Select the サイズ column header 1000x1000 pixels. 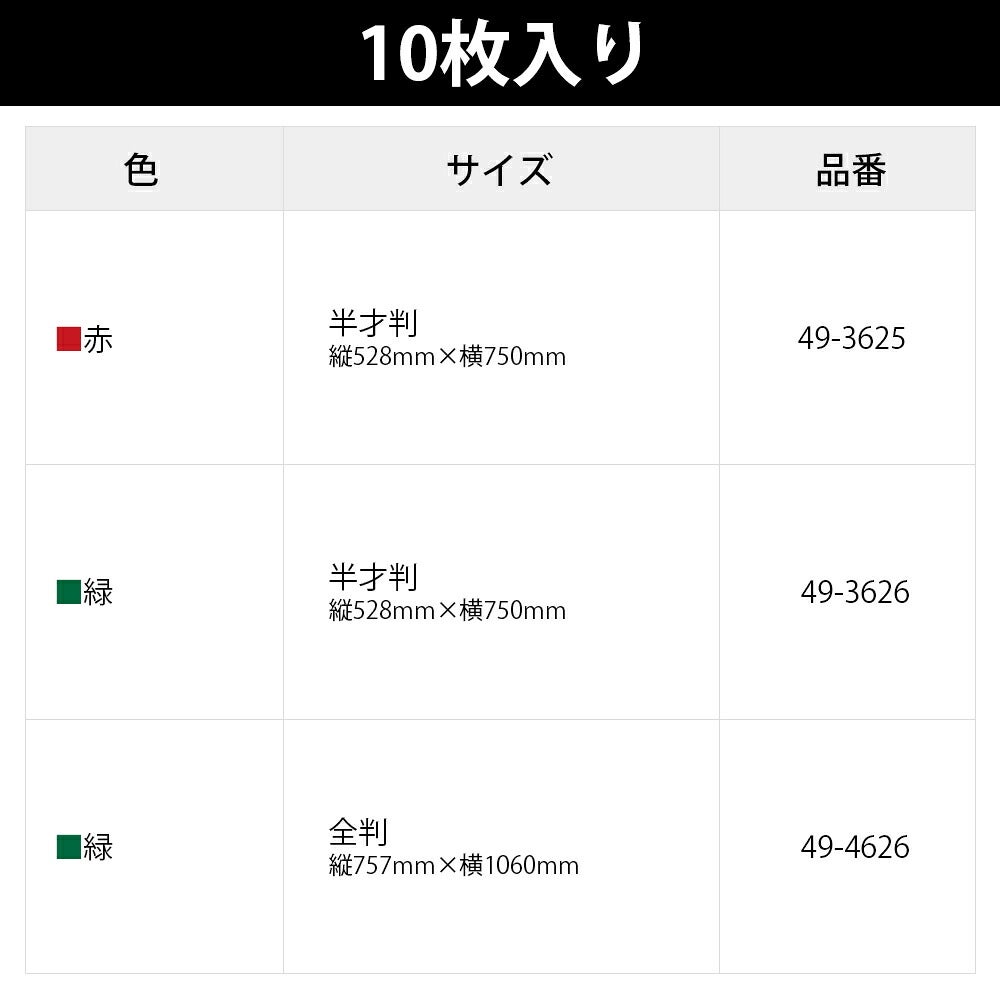(501, 169)
